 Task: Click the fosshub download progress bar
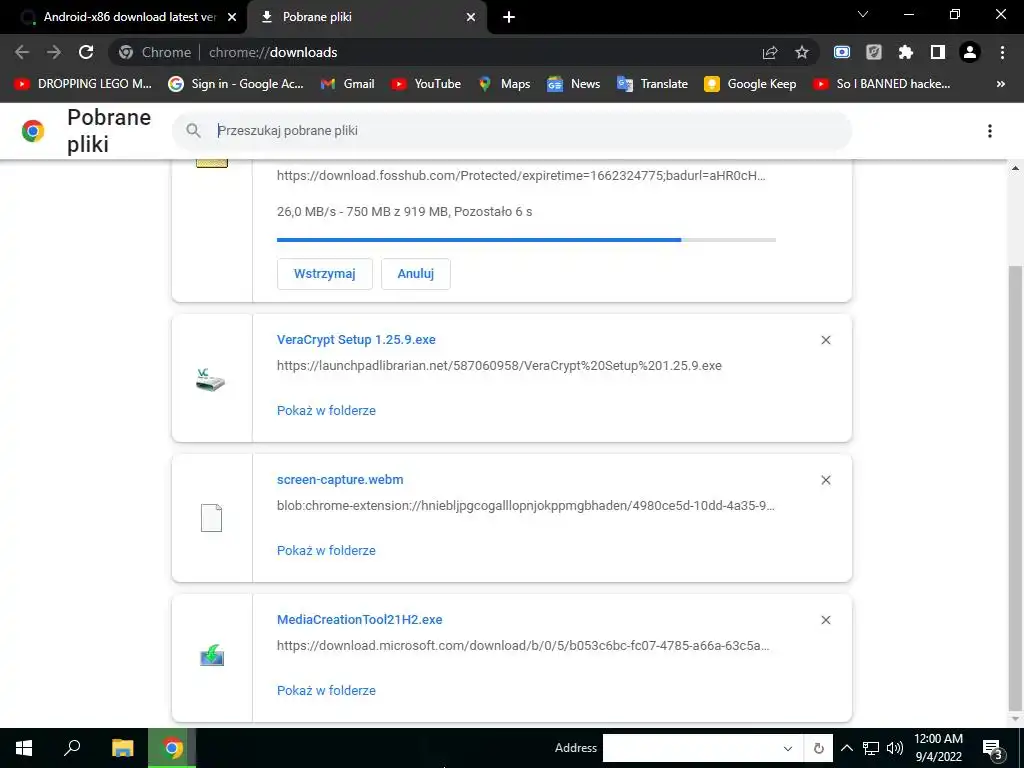[526, 240]
